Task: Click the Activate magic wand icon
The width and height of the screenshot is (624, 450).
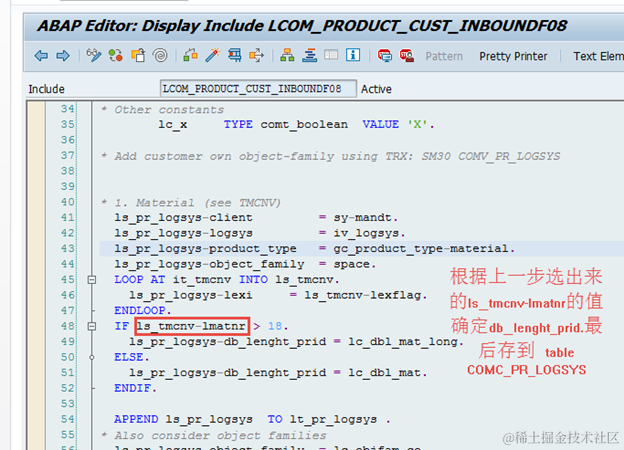Action: click(x=213, y=55)
